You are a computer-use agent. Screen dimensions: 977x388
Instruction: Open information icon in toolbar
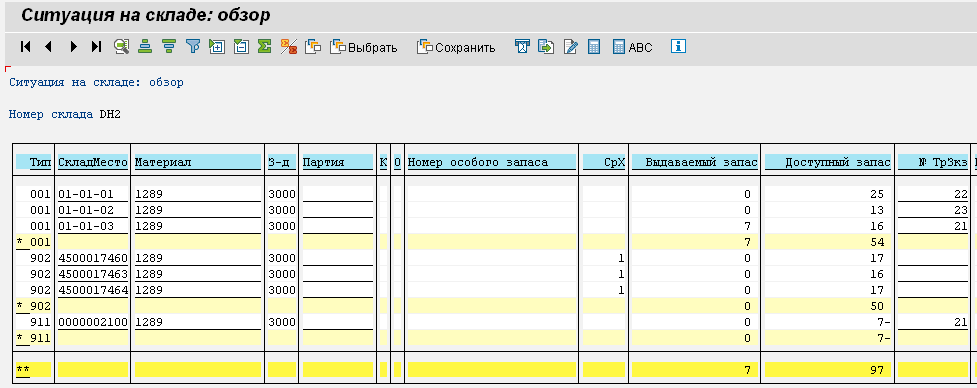coord(679,46)
